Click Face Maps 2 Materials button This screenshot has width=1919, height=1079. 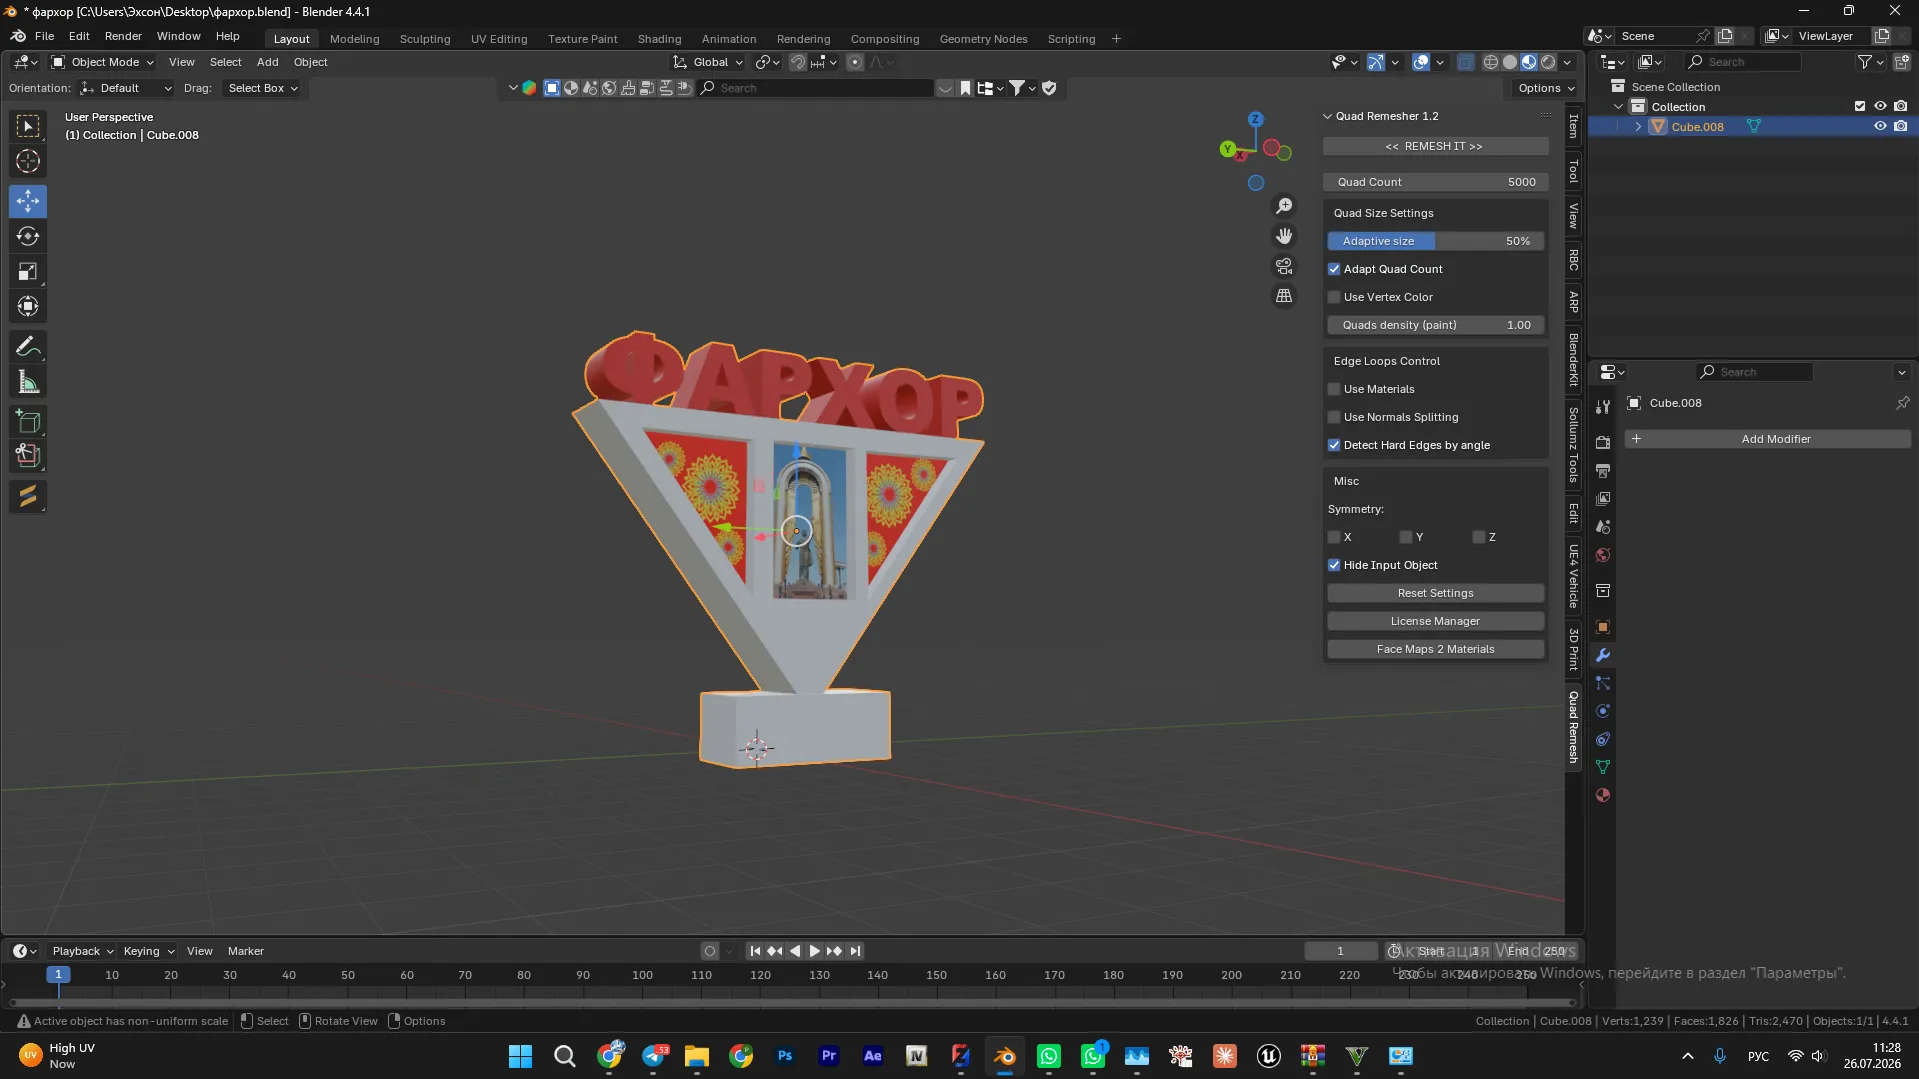click(x=1435, y=649)
